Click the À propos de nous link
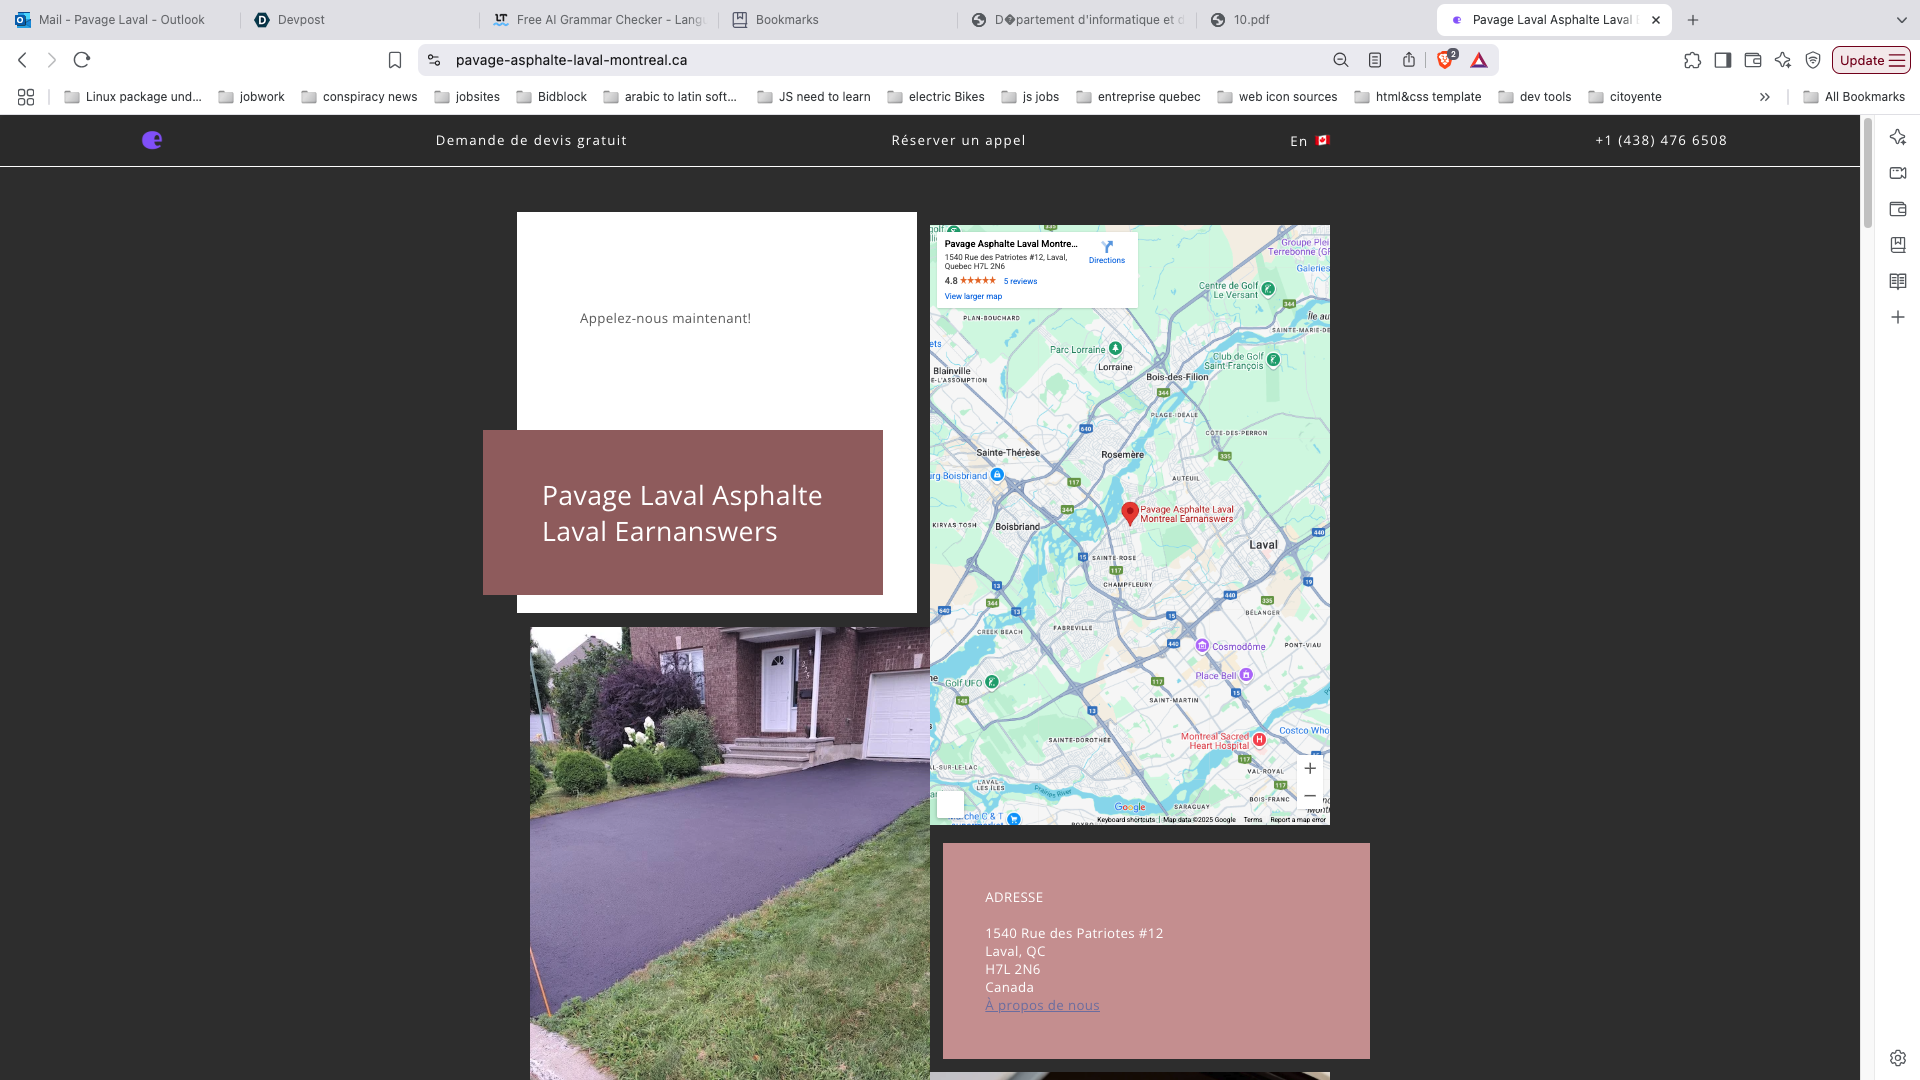1920x1080 pixels. click(x=1042, y=1005)
